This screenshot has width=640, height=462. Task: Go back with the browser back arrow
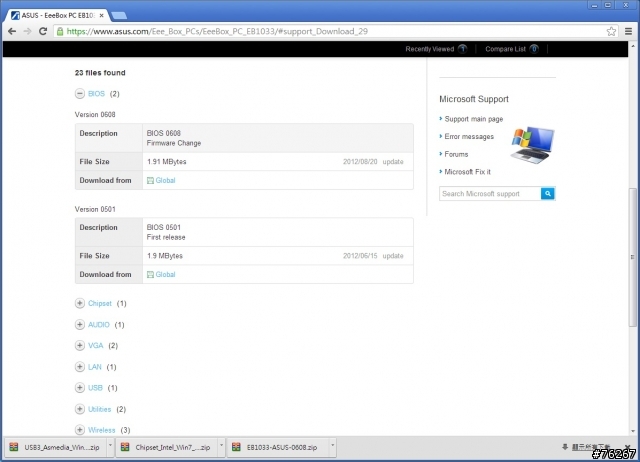[x=12, y=31]
